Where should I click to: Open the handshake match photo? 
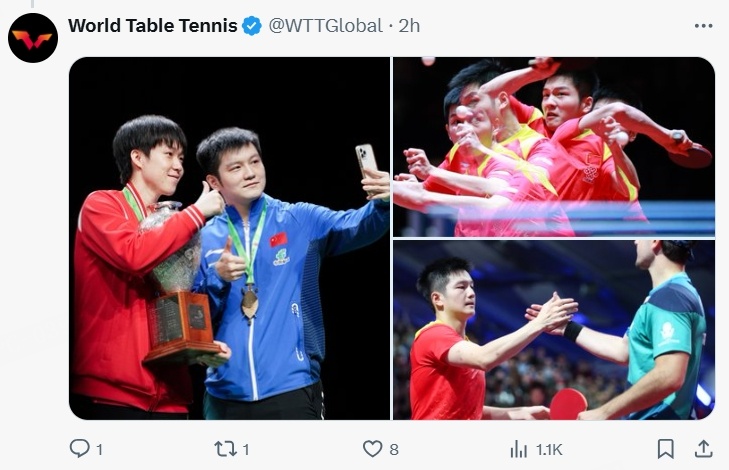point(554,330)
